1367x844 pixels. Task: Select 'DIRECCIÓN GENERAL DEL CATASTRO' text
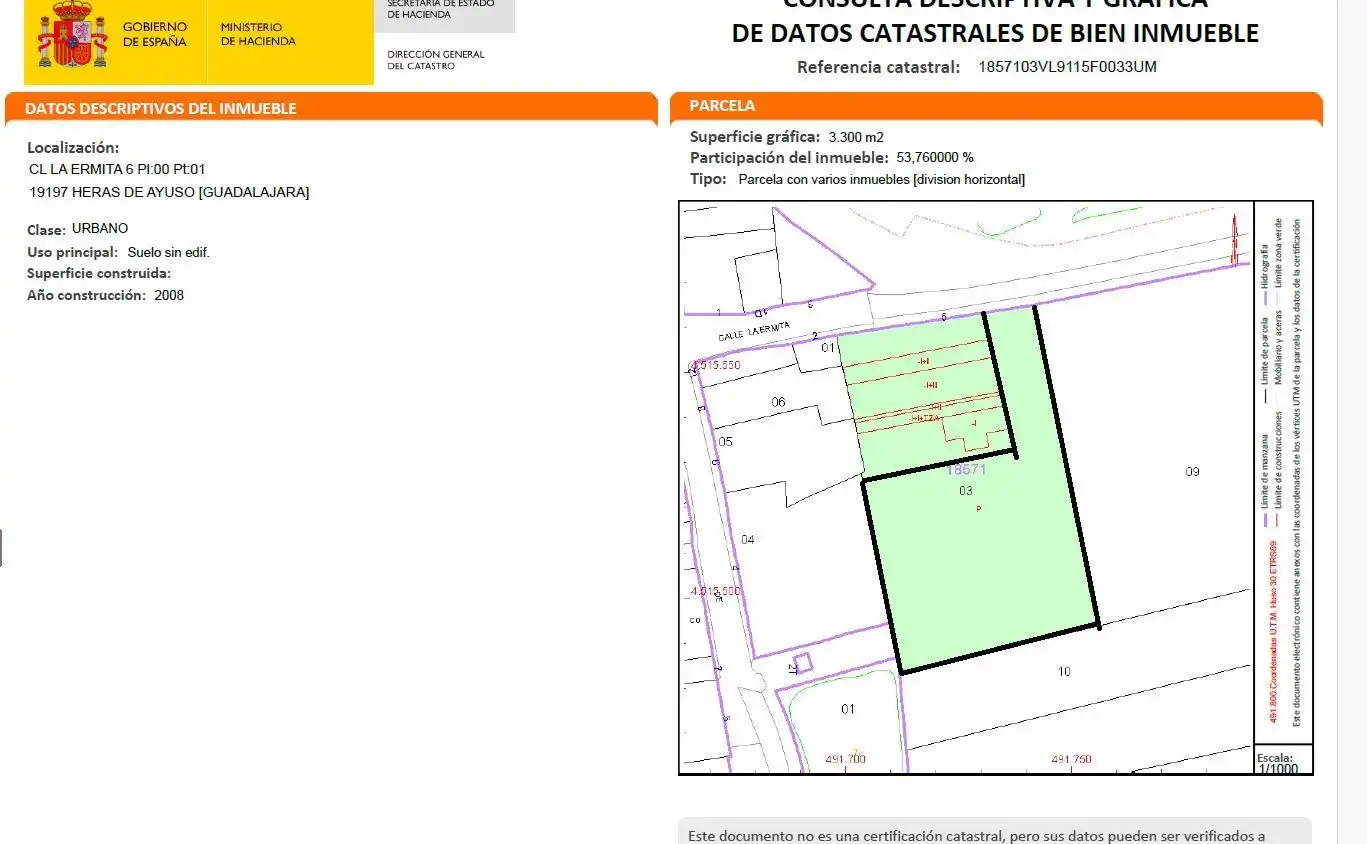coord(435,60)
